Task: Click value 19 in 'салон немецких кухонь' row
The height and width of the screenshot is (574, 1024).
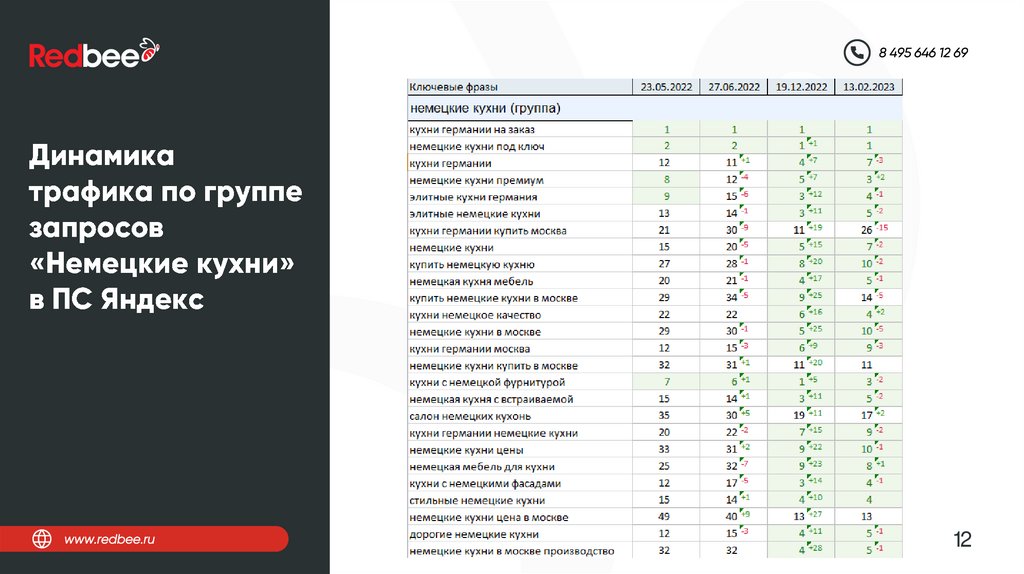Action: pyautogui.click(x=799, y=415)
